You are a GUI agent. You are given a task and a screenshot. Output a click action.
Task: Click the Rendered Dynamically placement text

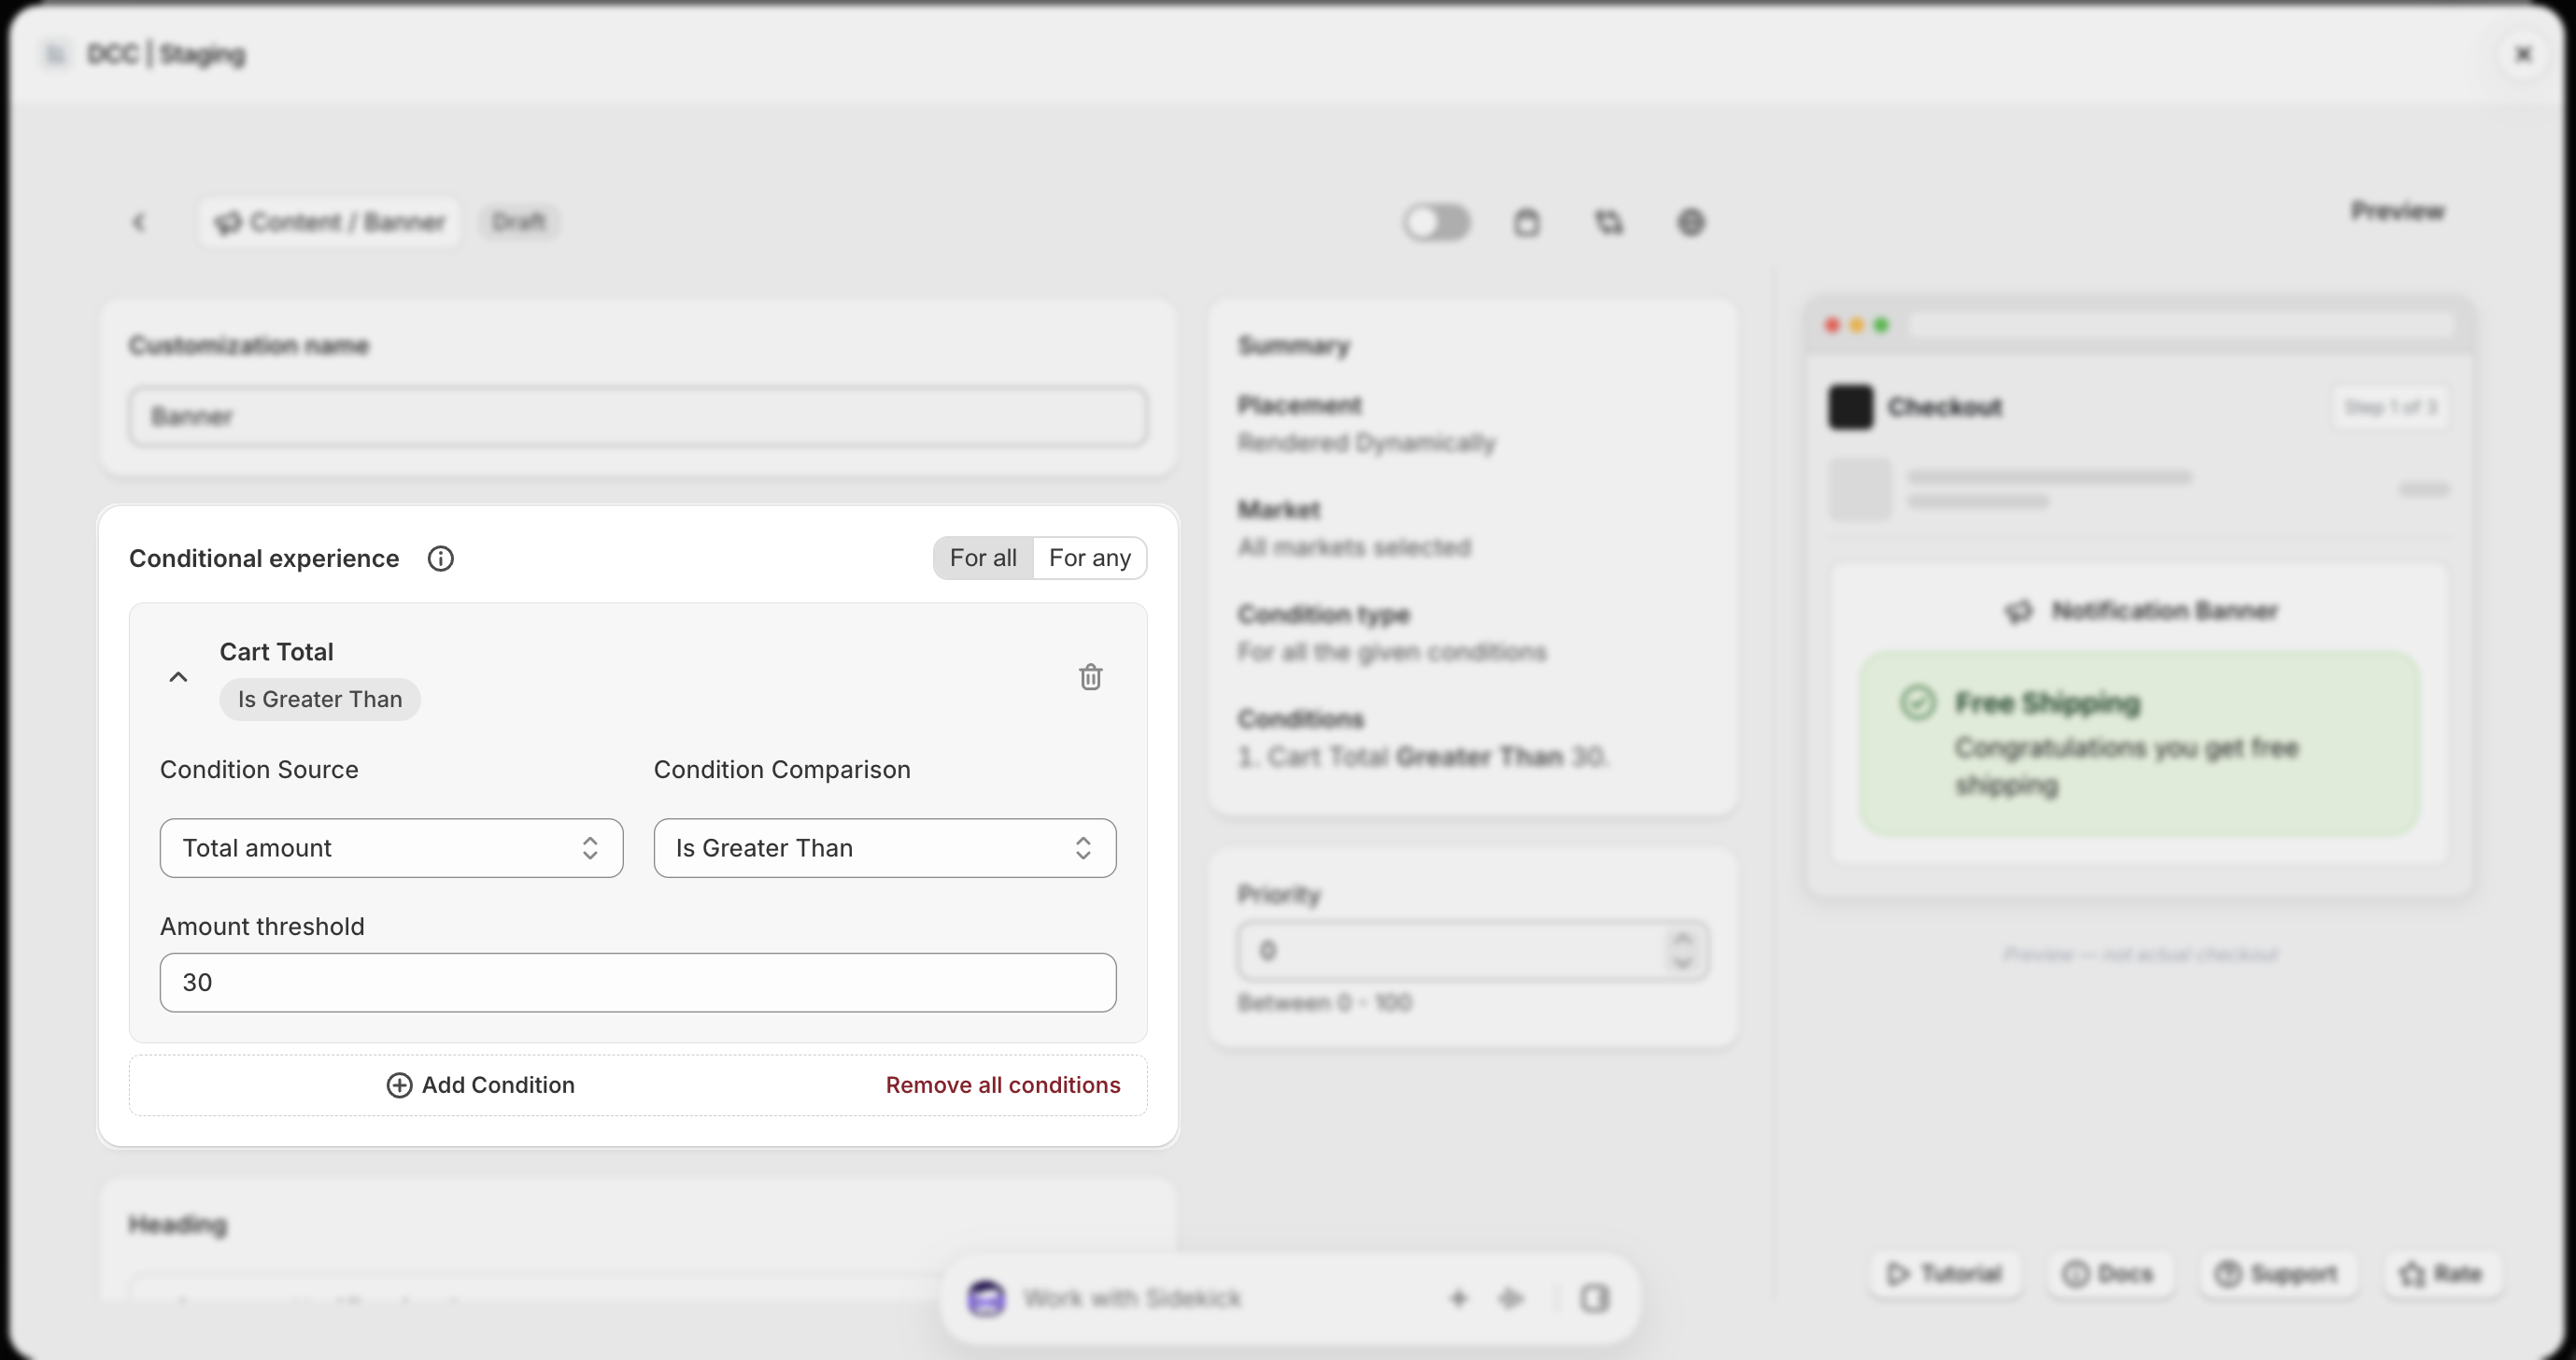coord(1366,443)
